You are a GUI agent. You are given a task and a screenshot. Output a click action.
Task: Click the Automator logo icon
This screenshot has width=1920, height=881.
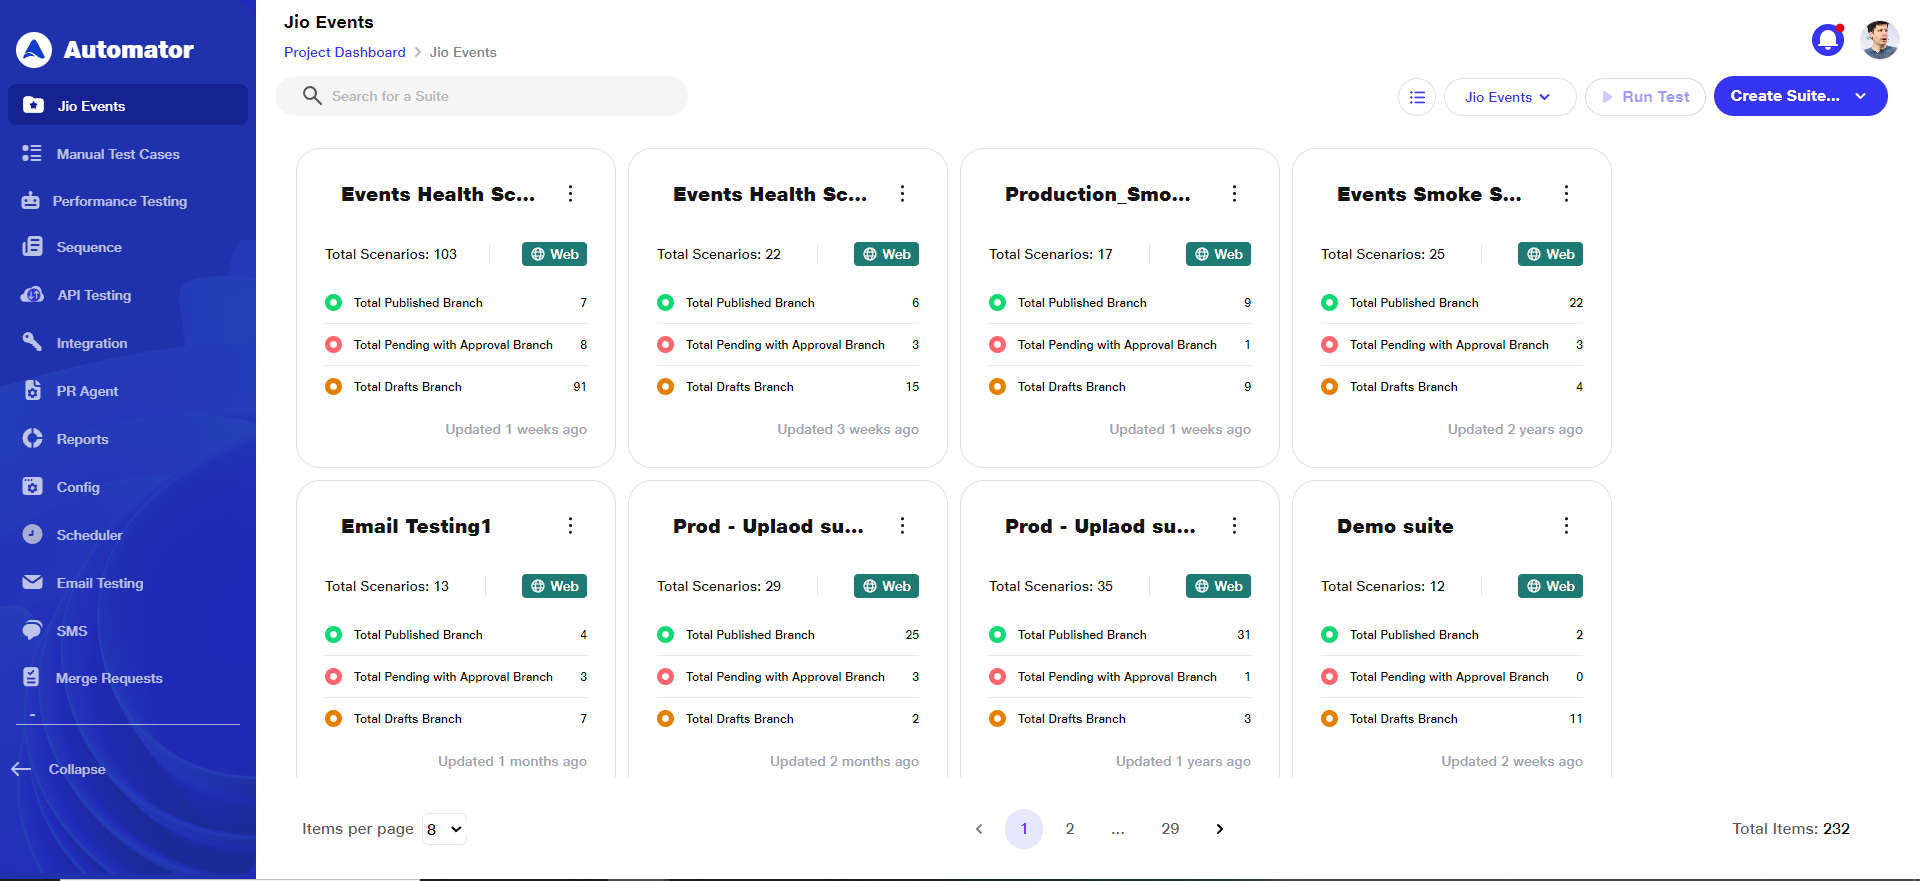pyautogui.click(x=34, y=50)
